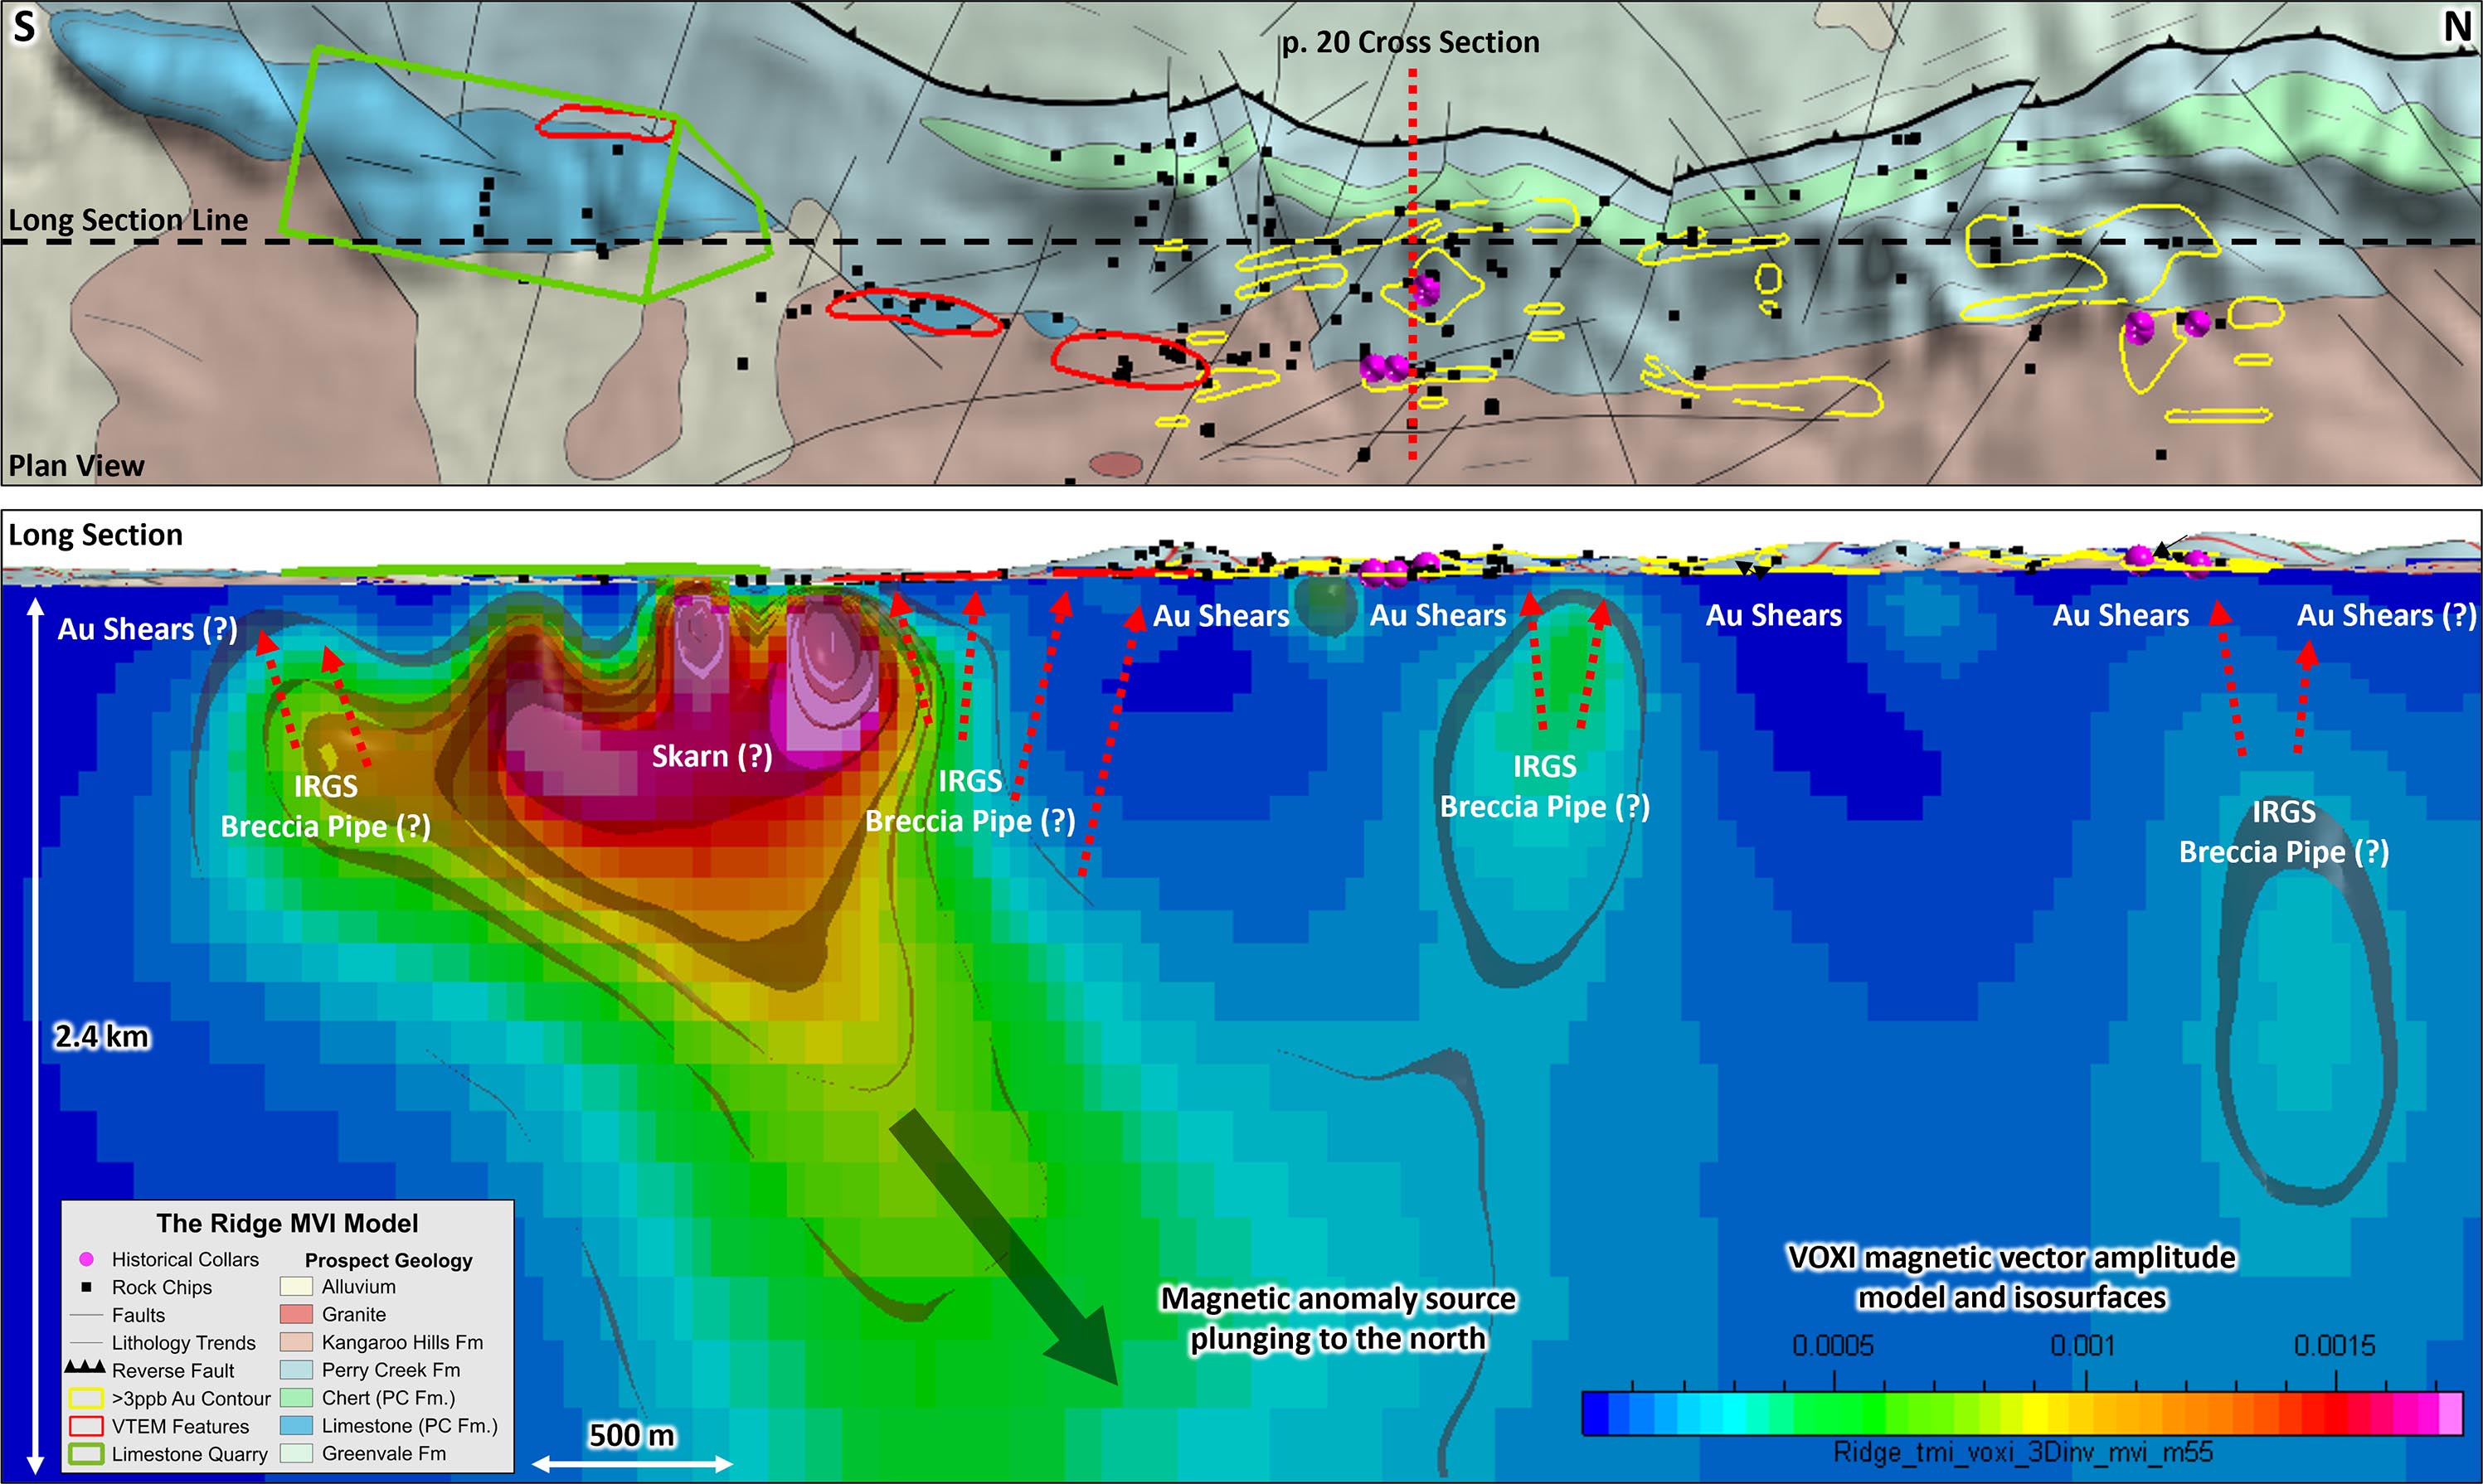The height and width of the screenshot is (1484, 2483).
Task: Click the black Rock Chips legend square
Action: point(86,1287)
